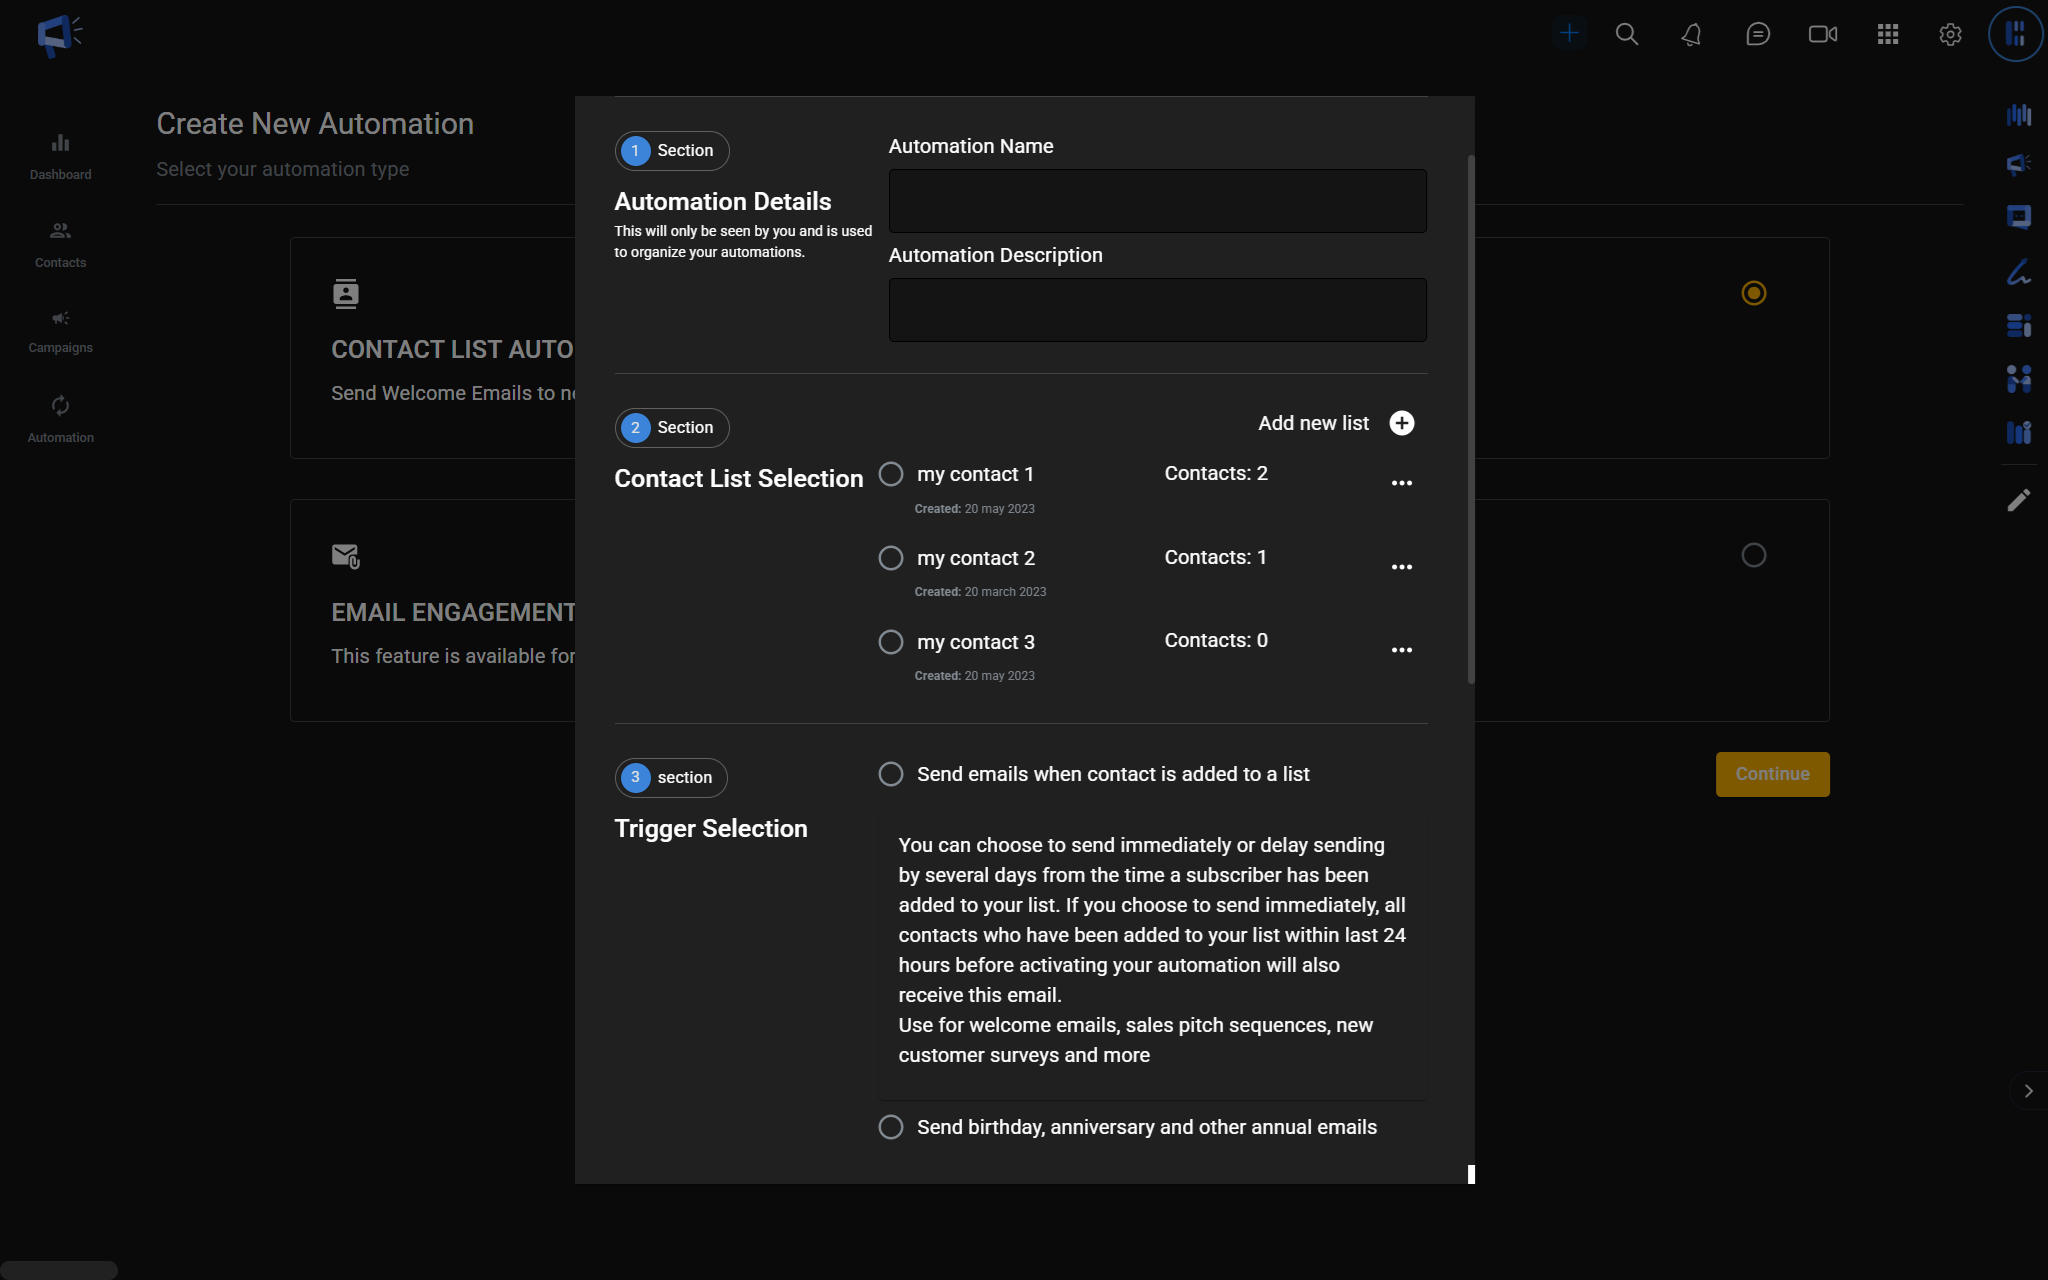Open settings gear in top bar
Viewport: 2048px width, 1280px height.
[1950, 34]
